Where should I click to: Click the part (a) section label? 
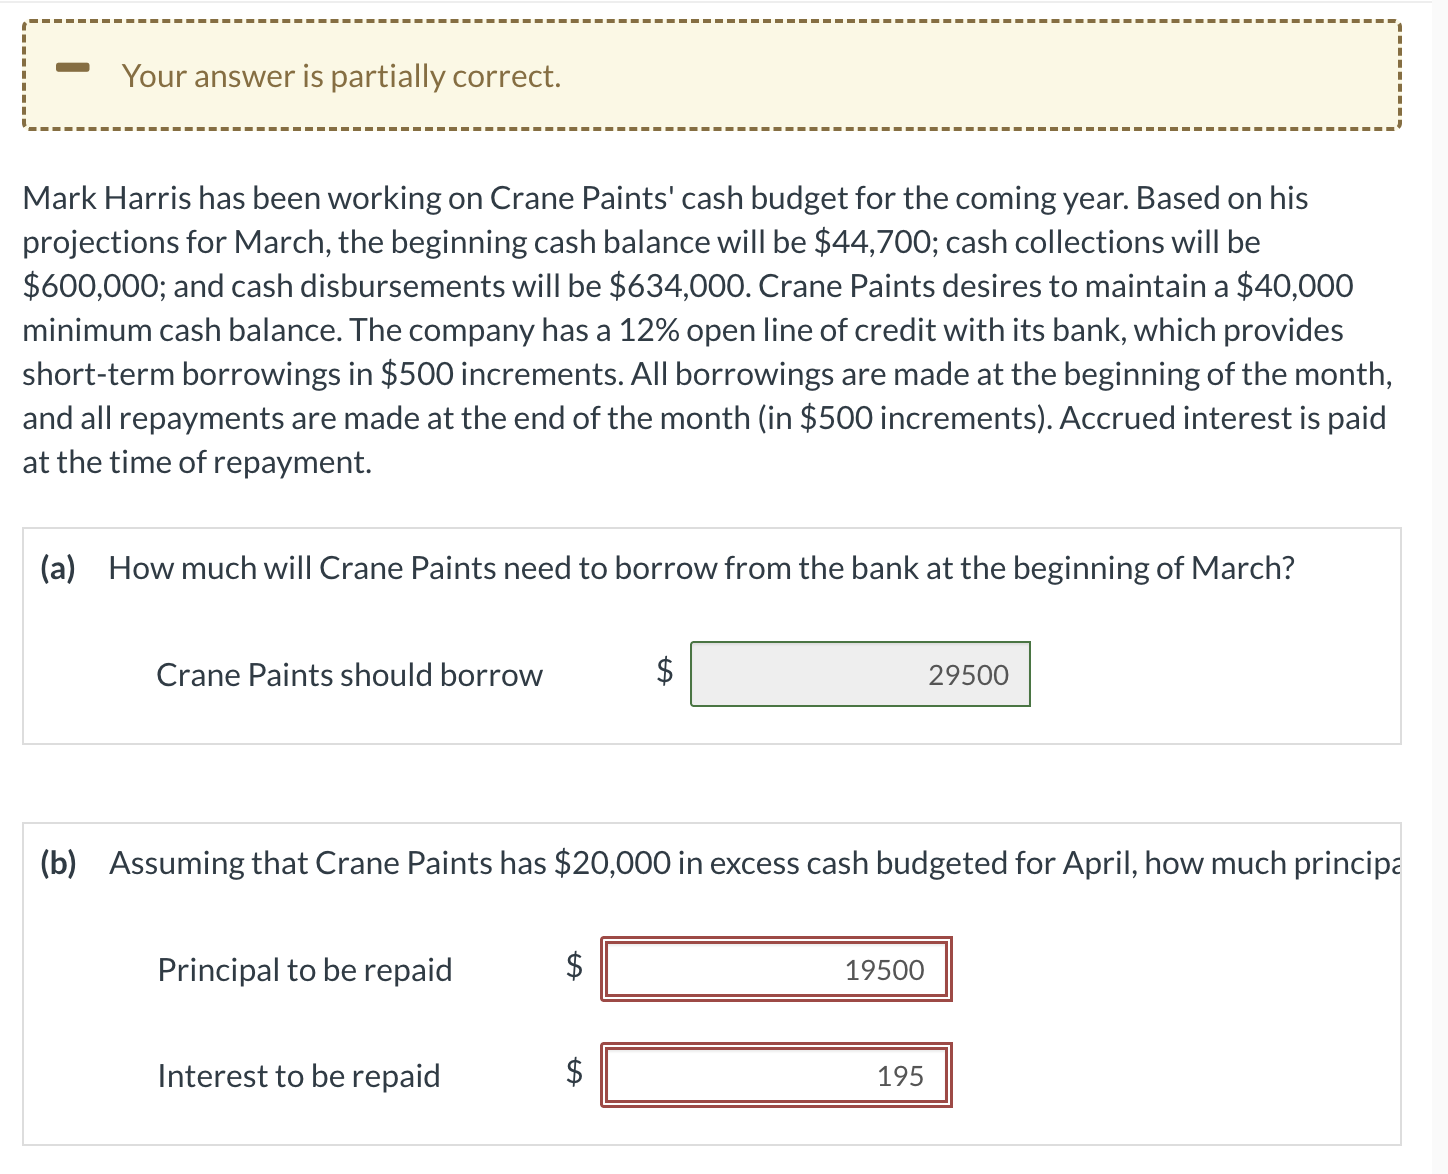(58, 567)
